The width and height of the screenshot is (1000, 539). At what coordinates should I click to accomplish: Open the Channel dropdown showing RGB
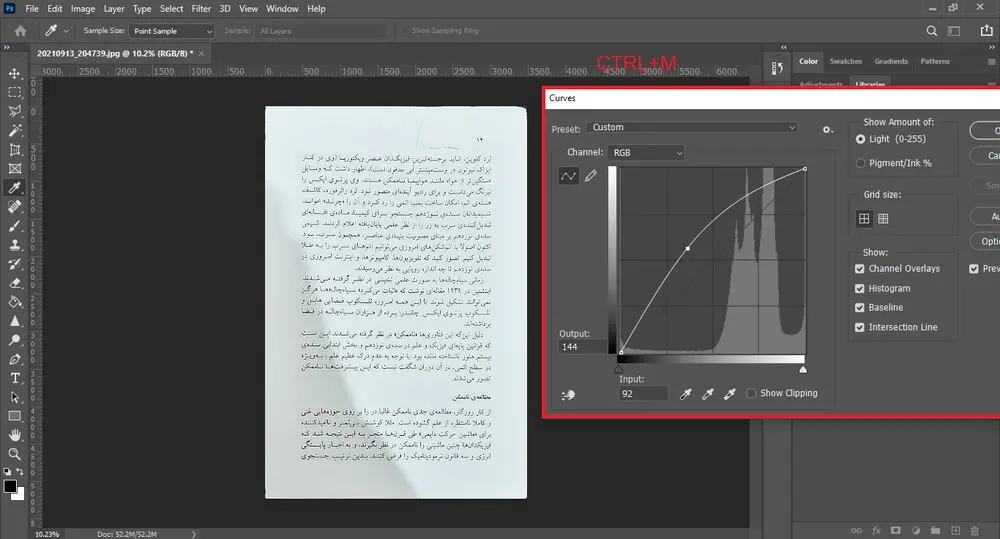(647, 153)
